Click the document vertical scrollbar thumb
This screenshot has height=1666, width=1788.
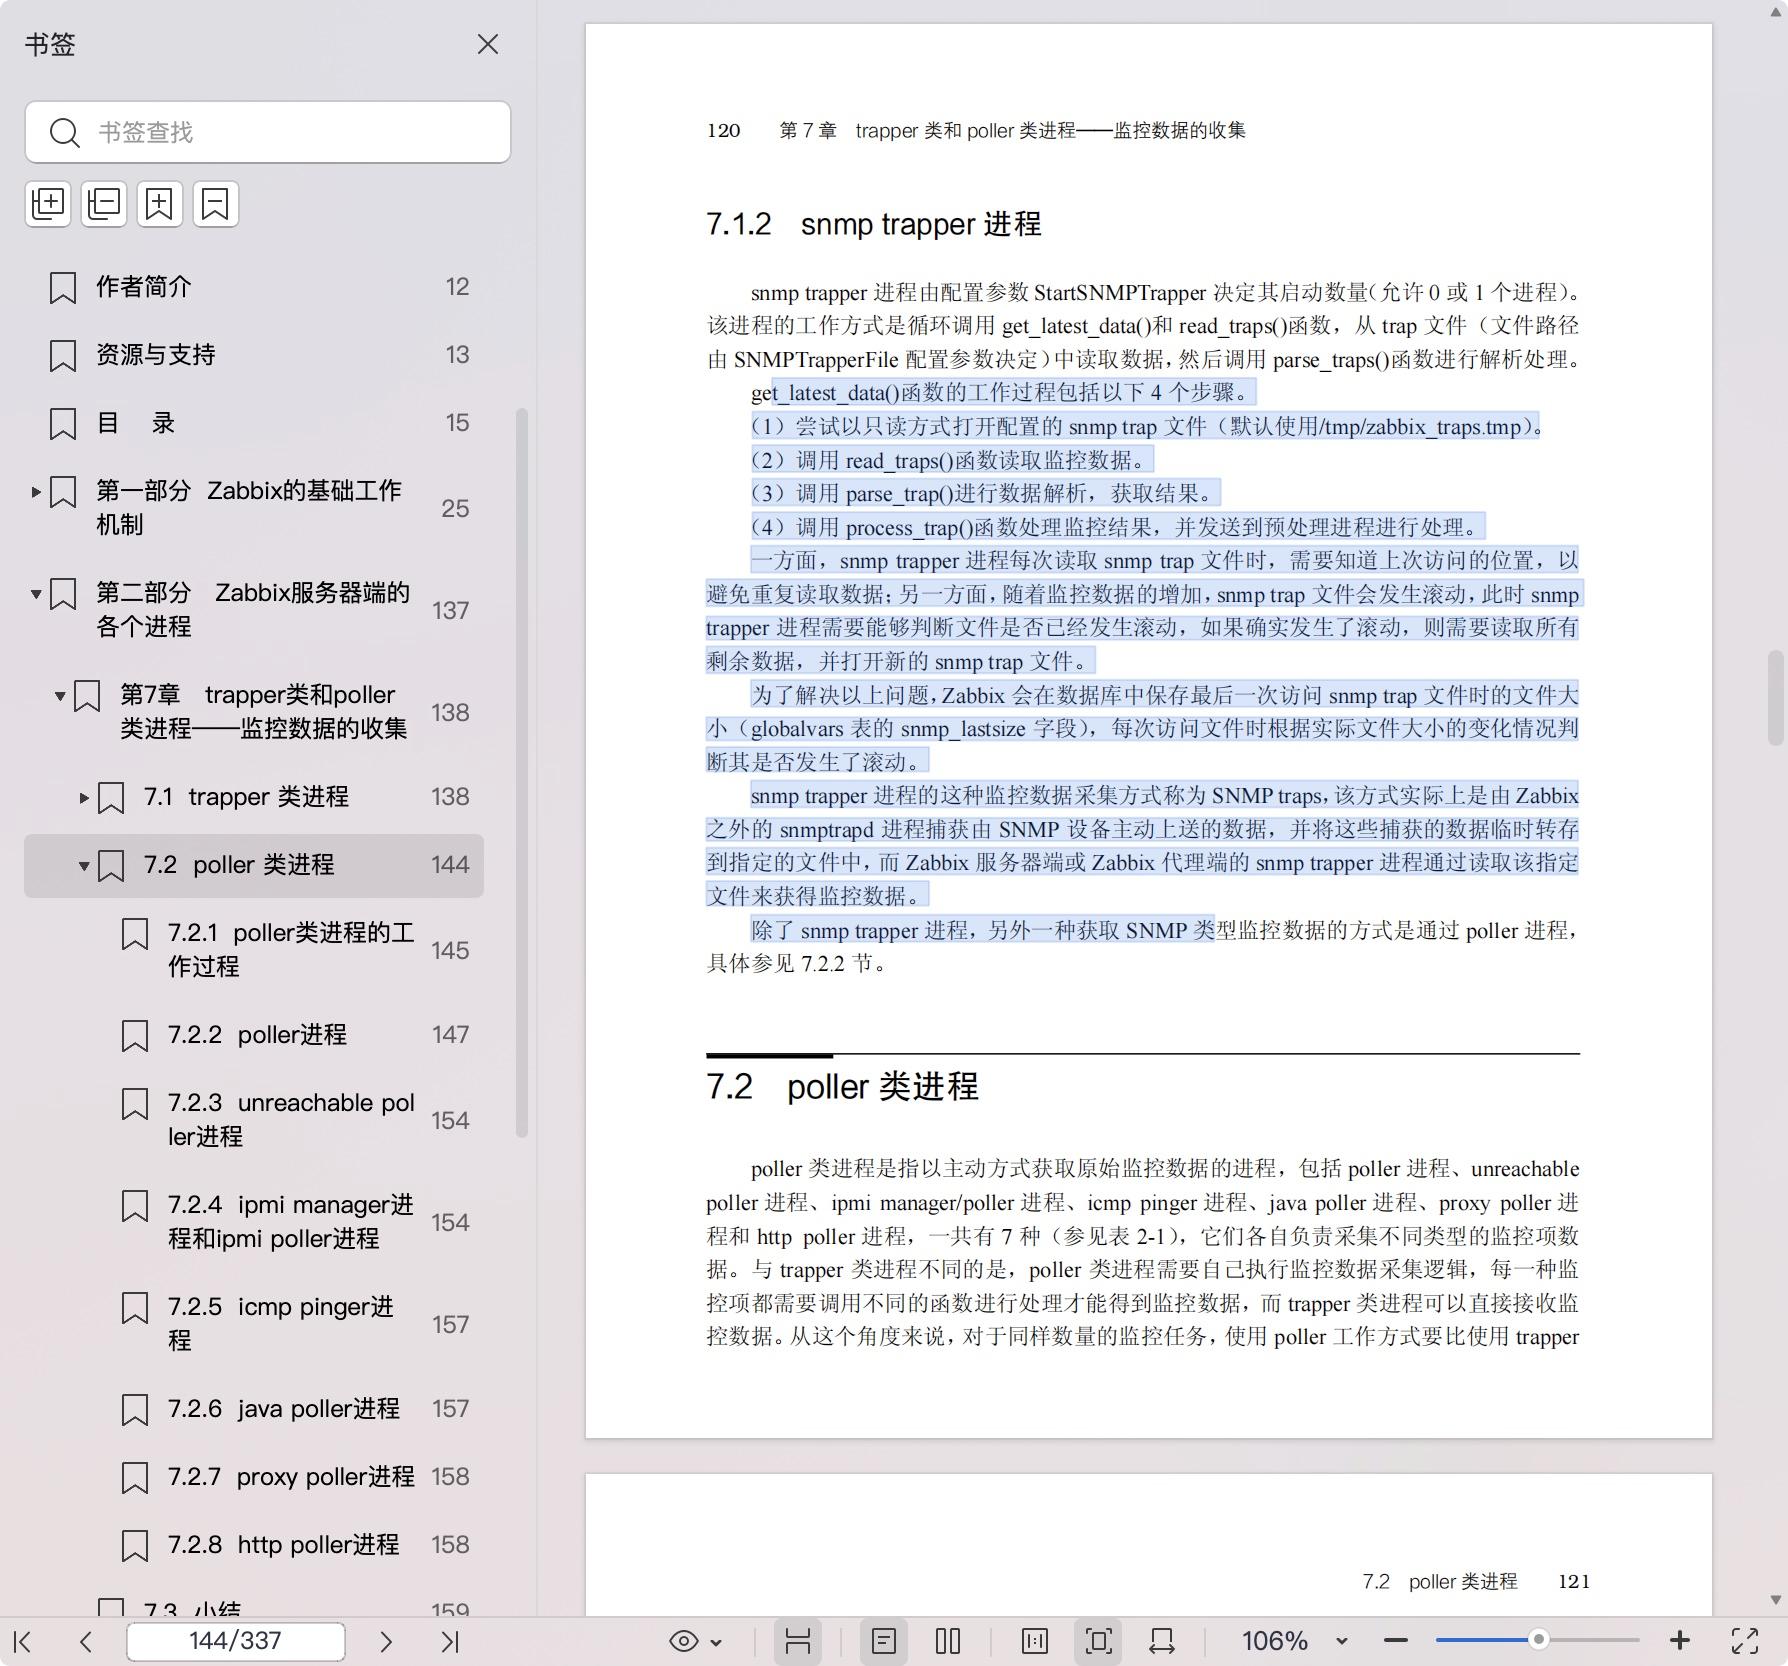point(1776,698)
